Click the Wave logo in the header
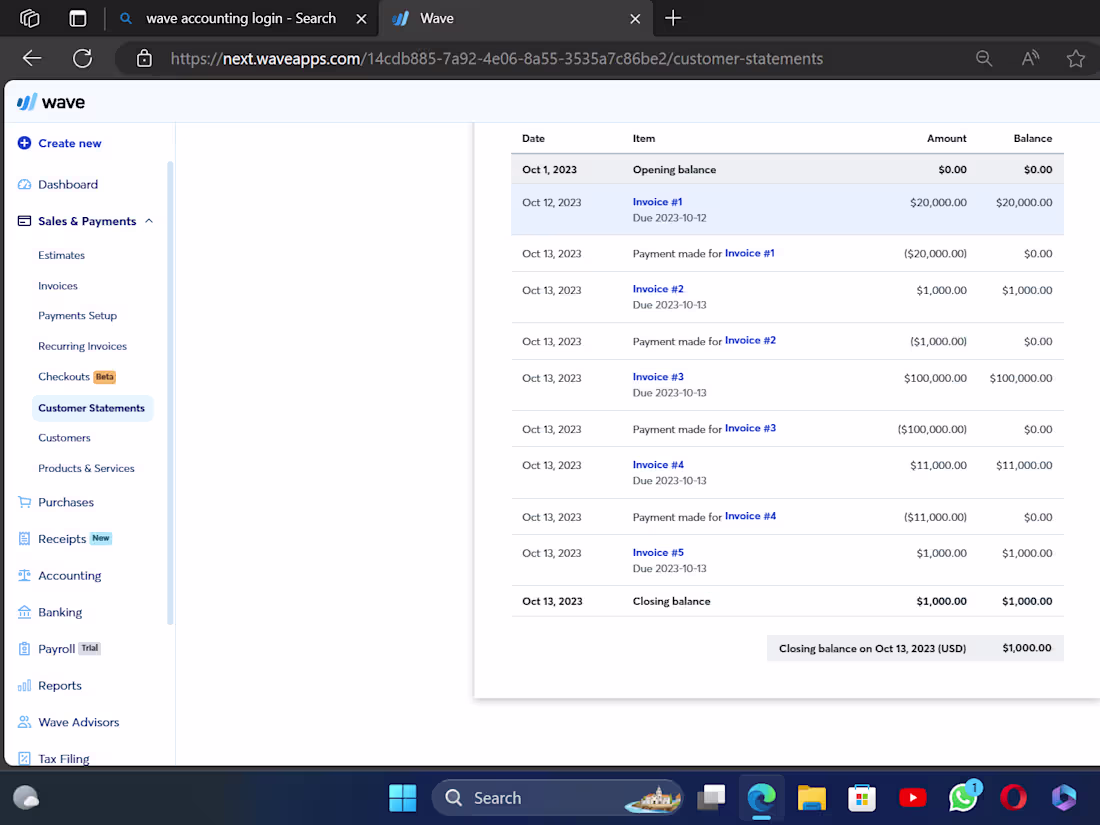Viewport: 1100px width, 825px height. point(50,101)
